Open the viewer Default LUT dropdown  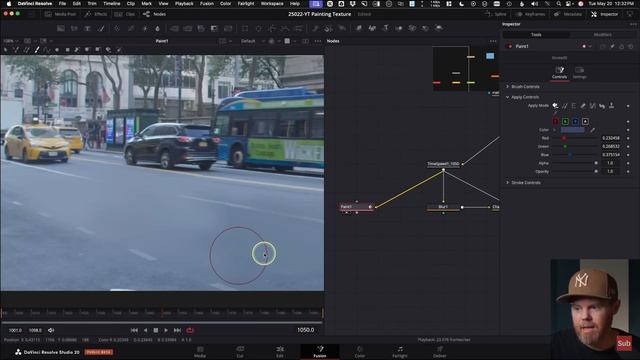click(x=253, y=41)
